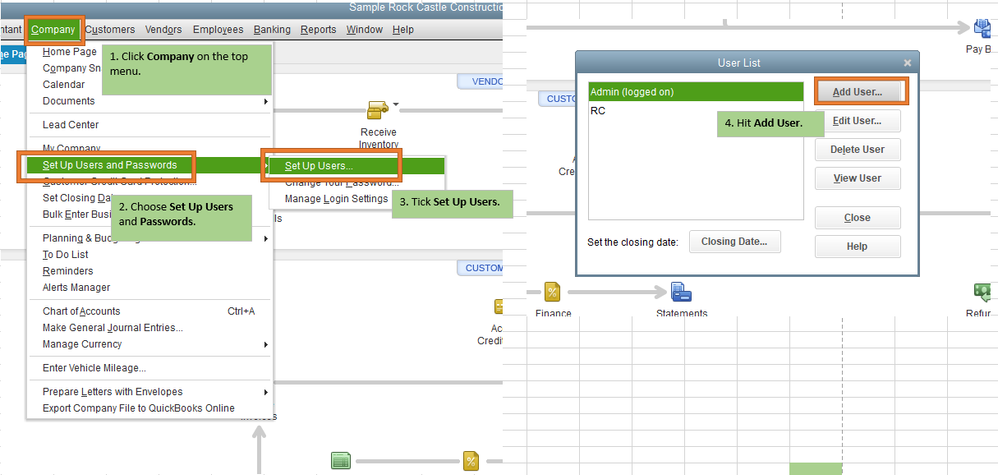The height and width of the screenshot is (475, 998).
Task: Click the percent icon at bottom
Action: tap(471, 461)
